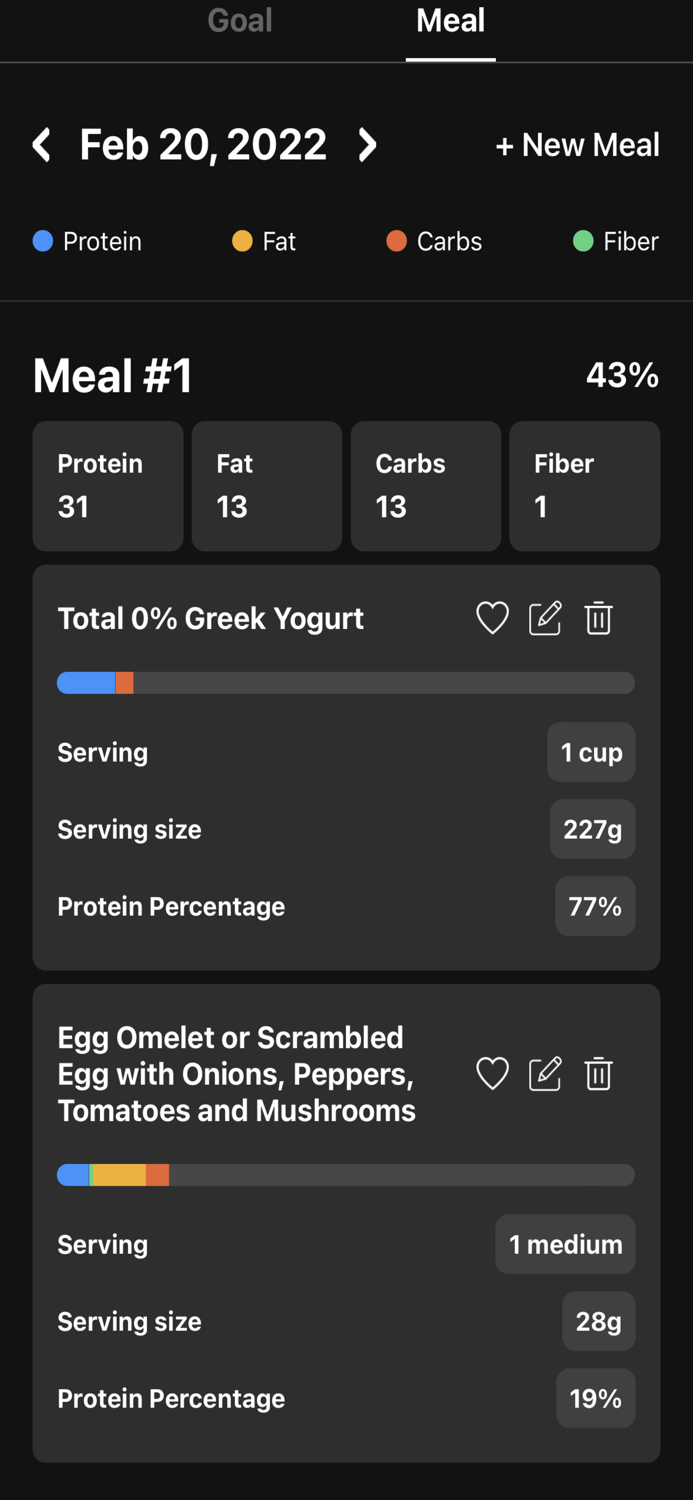The width and height of the screenshot is (693, 1500).
Task: Click the Fiber legend color dot
Action: [x=582, y=241]
